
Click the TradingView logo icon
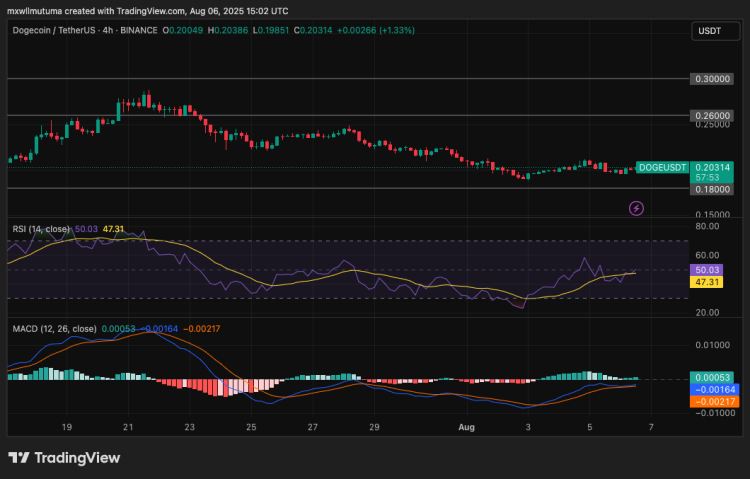(18, 458)
